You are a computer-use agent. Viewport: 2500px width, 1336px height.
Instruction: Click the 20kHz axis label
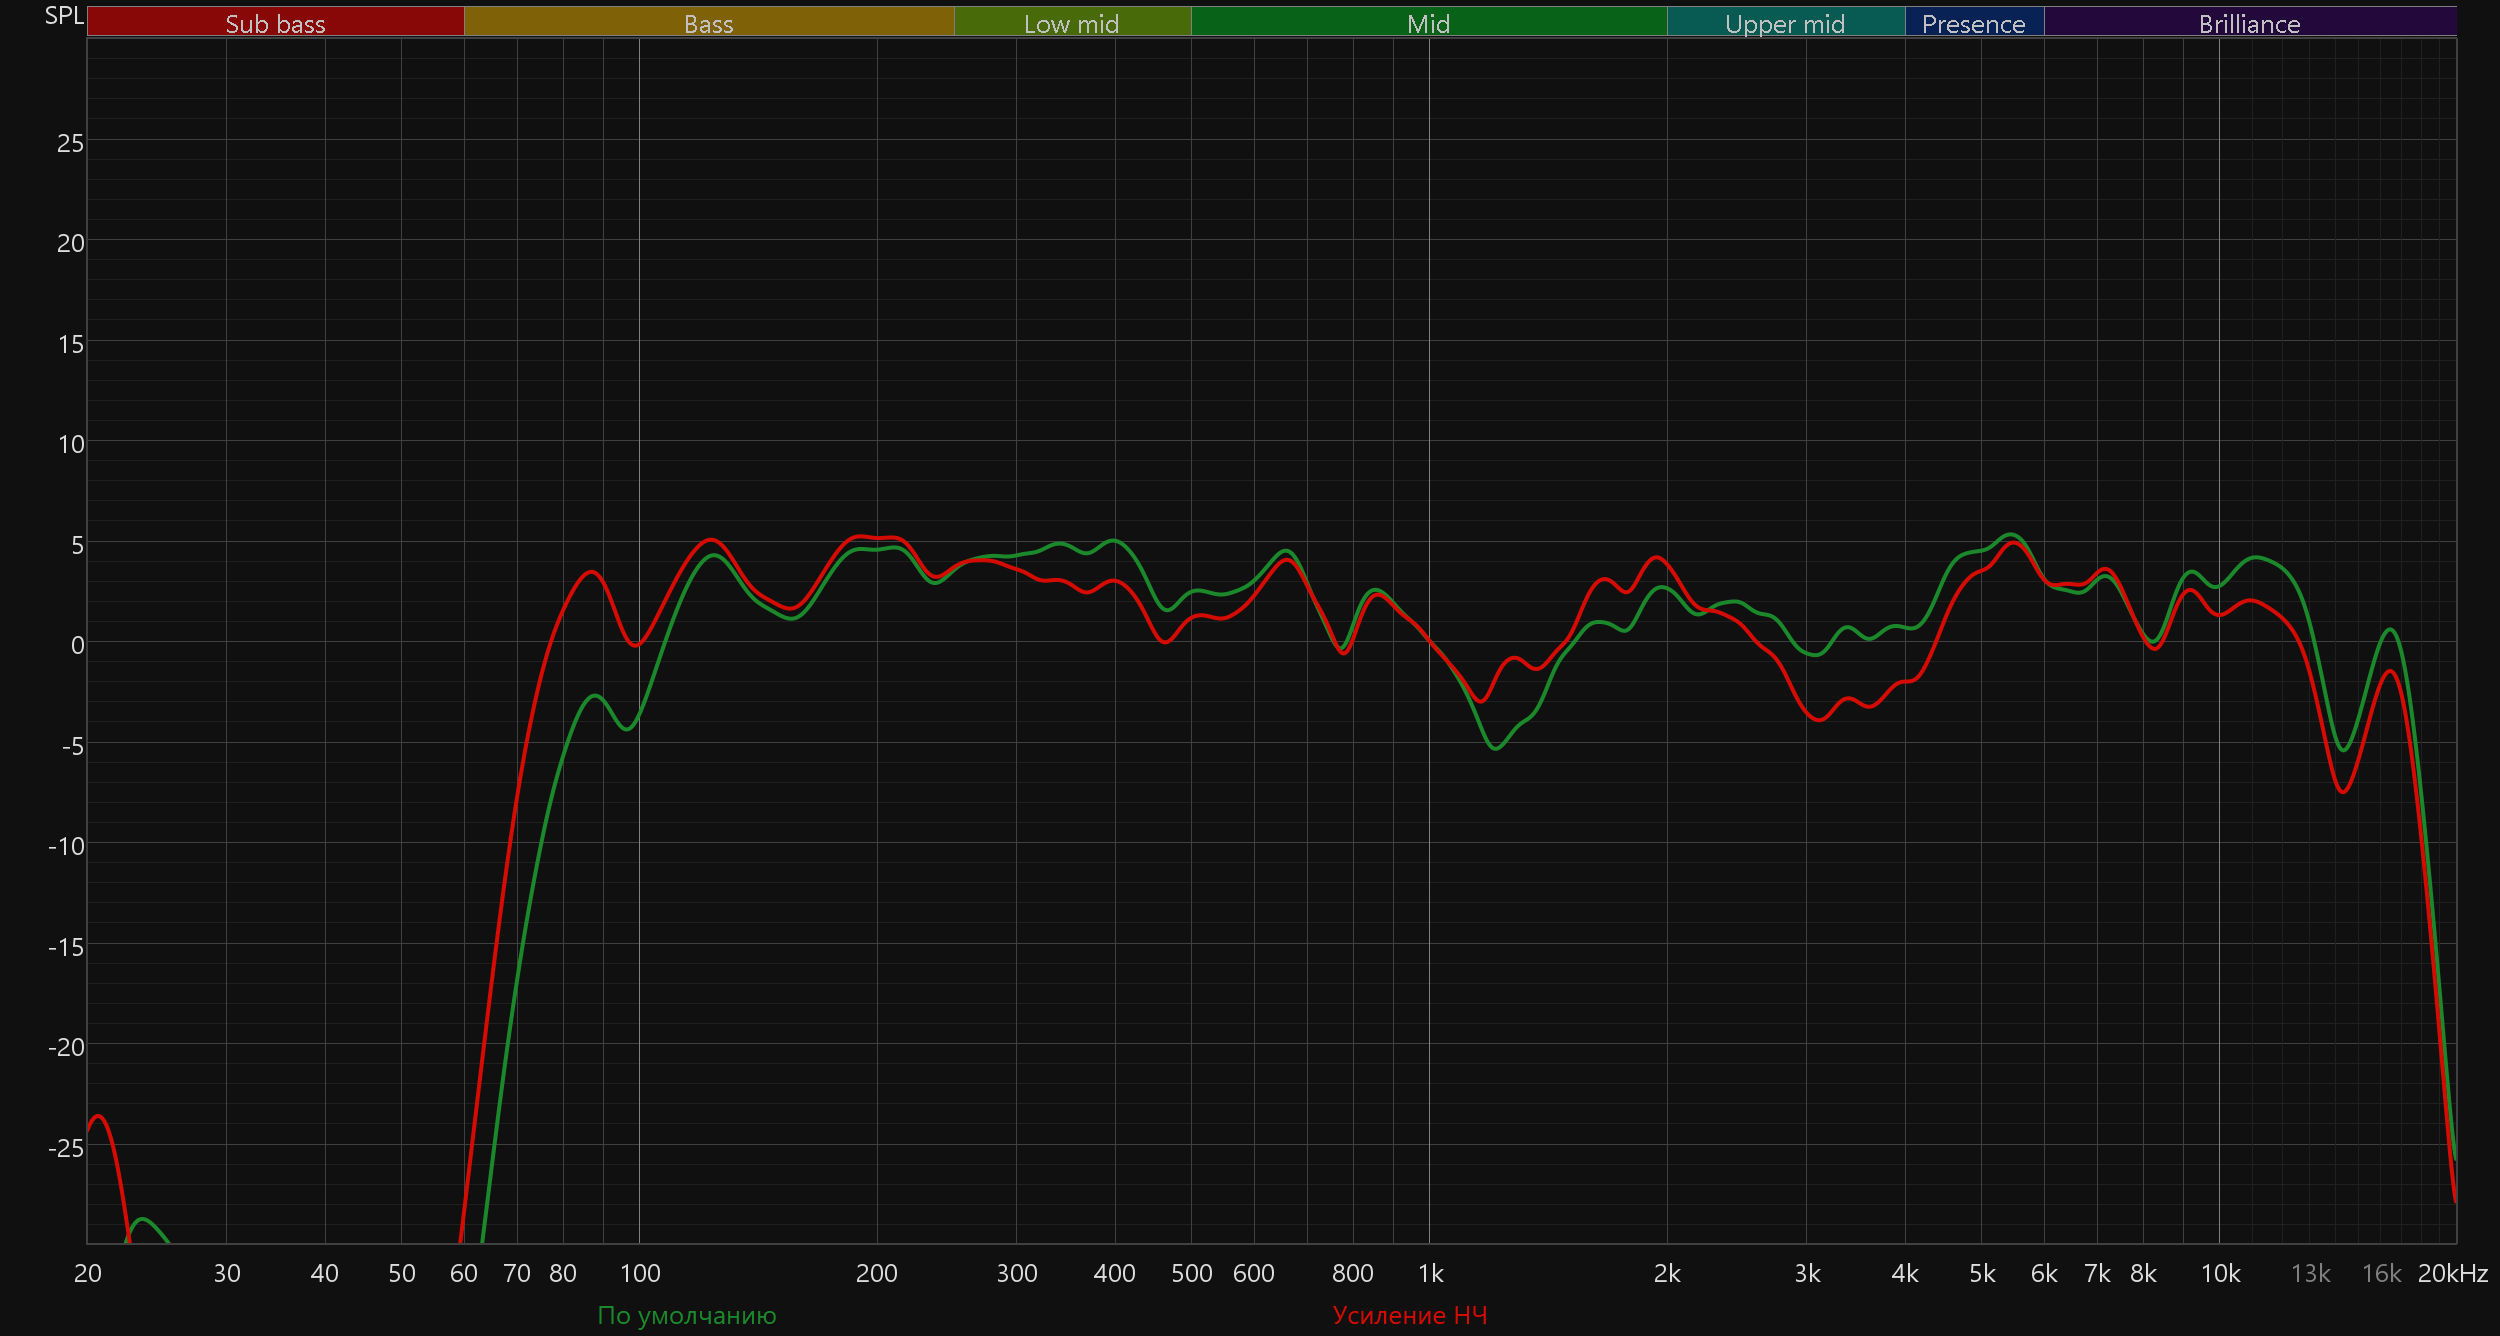(x=2452, y=1273)
